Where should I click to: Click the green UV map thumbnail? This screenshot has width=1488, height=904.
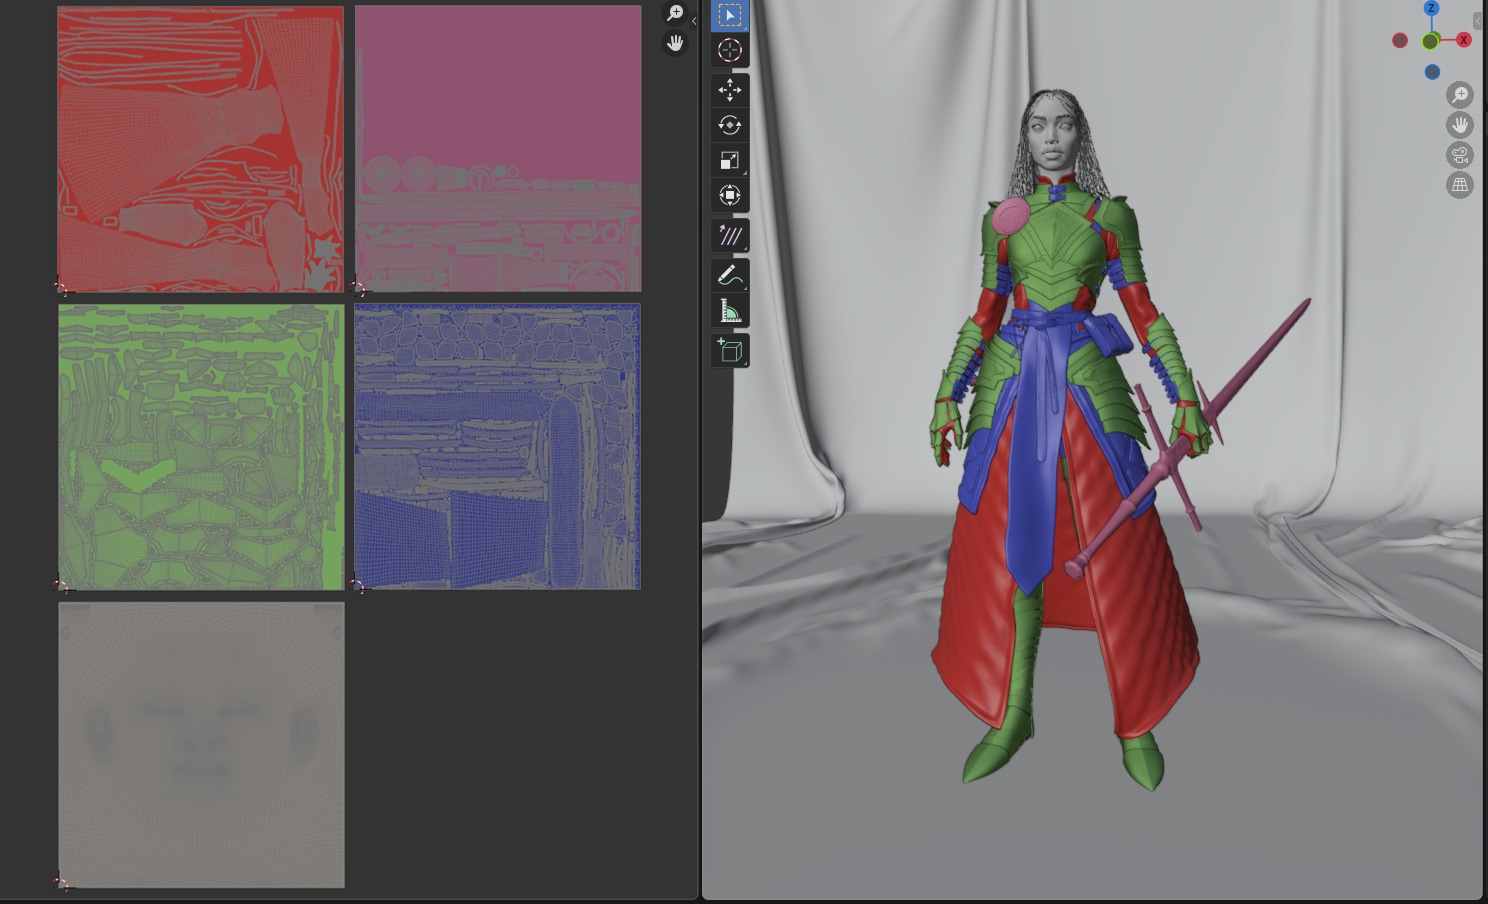click(201, 447)
